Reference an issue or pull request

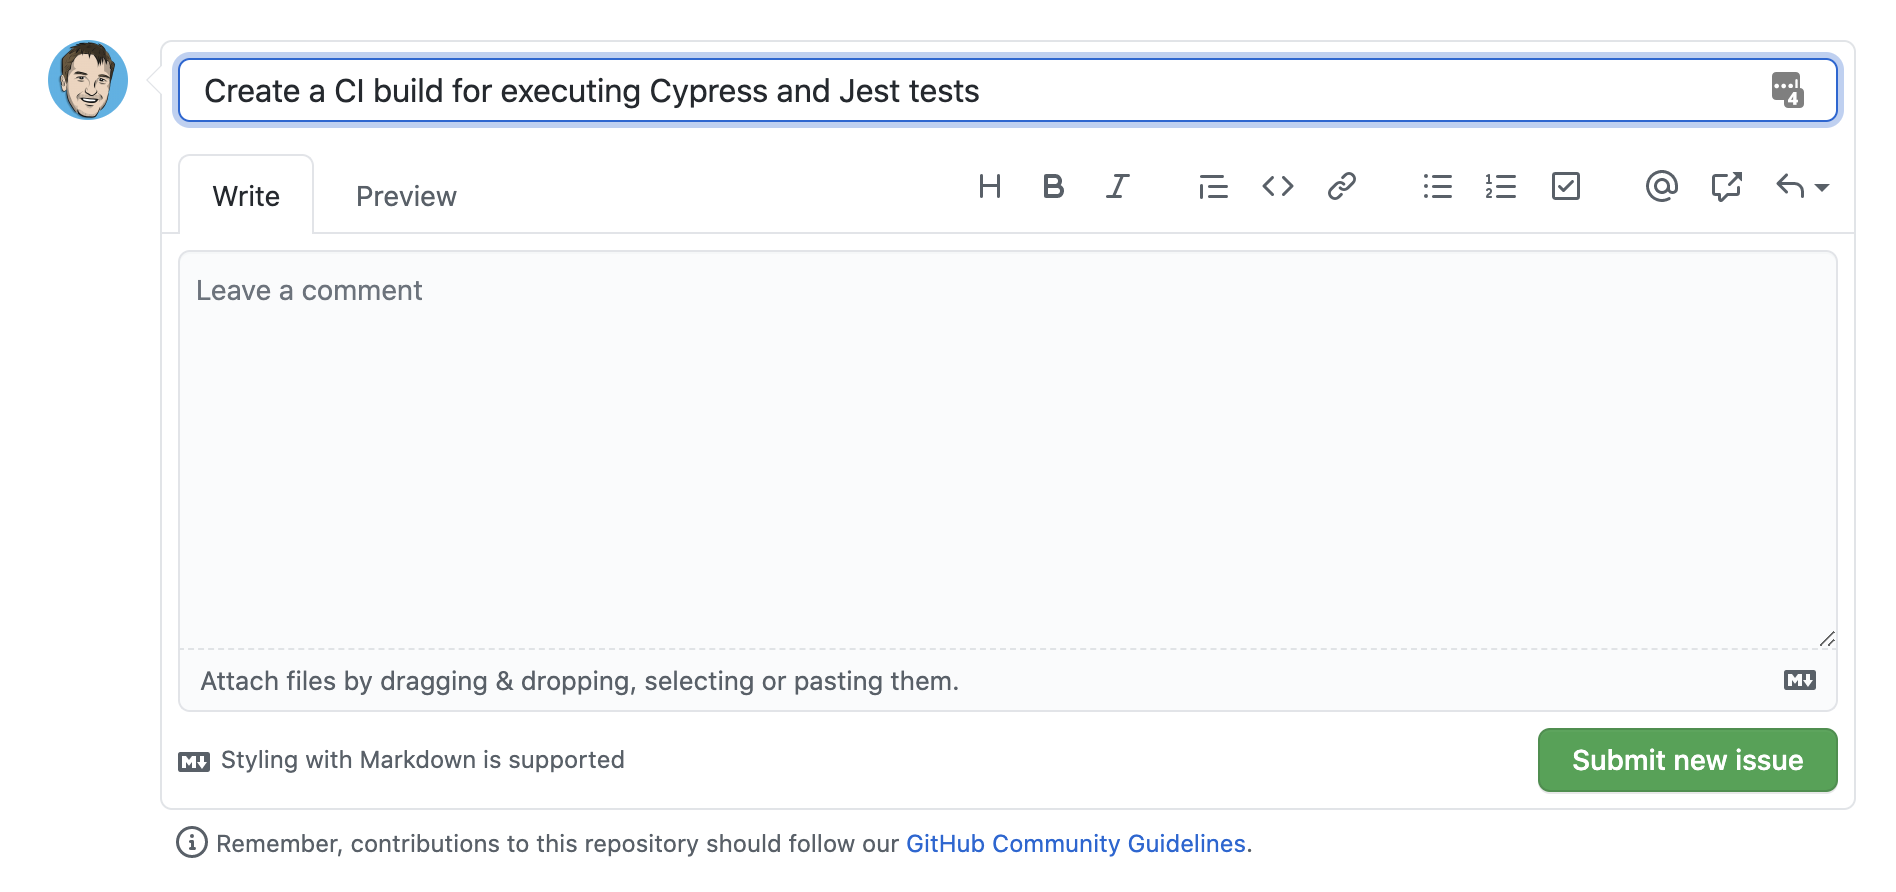(1726, 186)
